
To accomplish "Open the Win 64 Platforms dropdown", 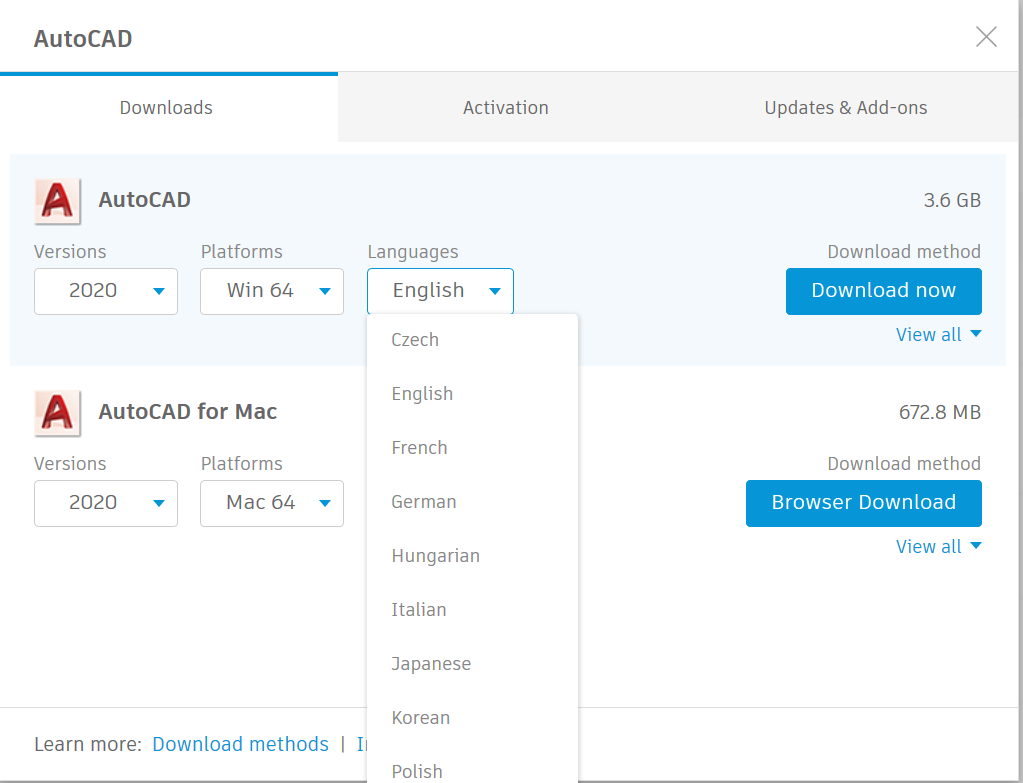I will 271,291.
